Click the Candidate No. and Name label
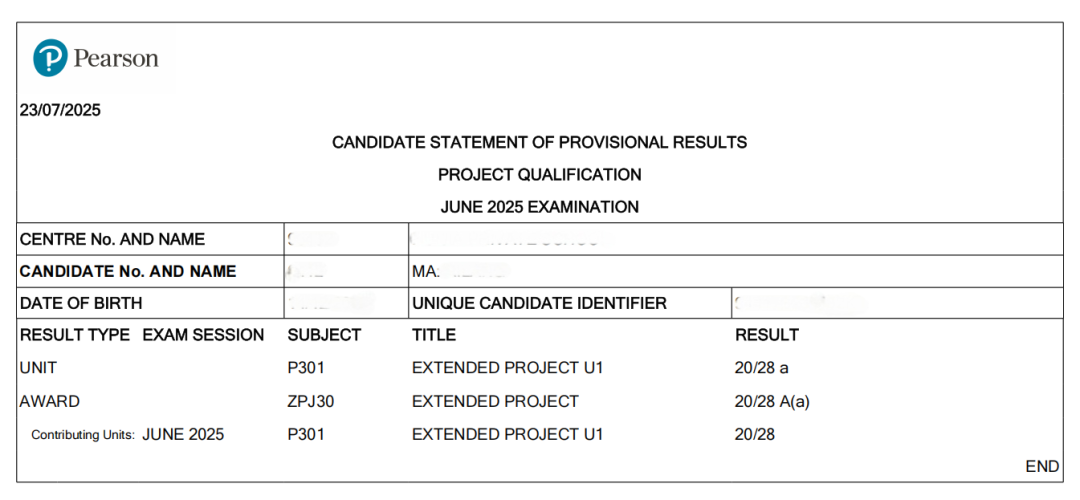The image size is (1080, 500). click(x=128, y=271)
